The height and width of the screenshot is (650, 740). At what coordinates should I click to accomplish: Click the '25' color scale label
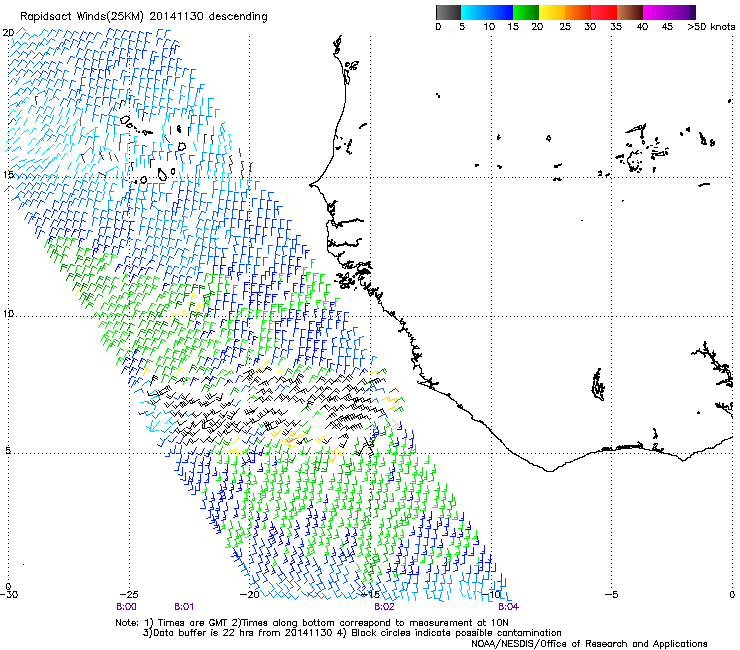coord(565,27)
